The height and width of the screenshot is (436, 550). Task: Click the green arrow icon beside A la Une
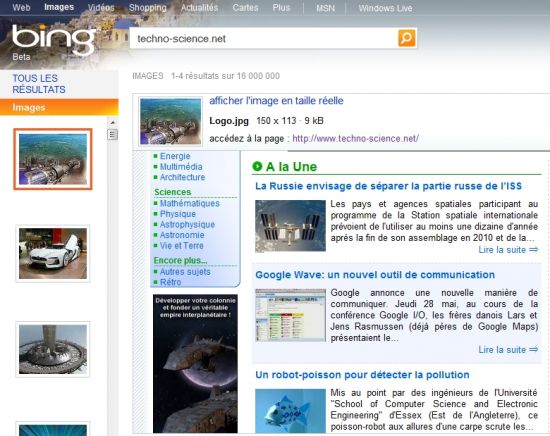(257, 166)
